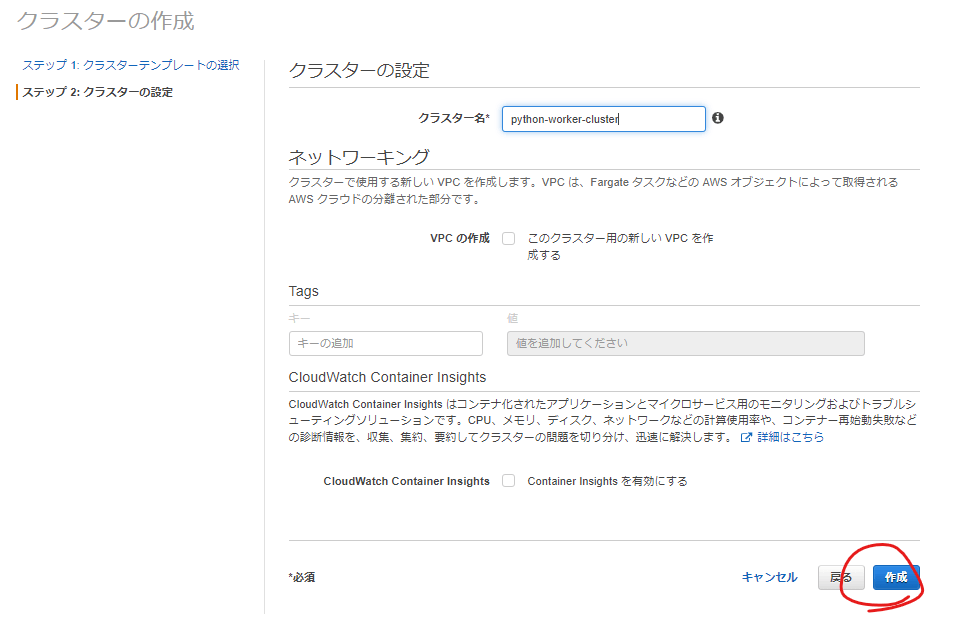Click the ネットワーキング section heading
Viewport: 979px width, 619px height.
click(x=359, y=157)
